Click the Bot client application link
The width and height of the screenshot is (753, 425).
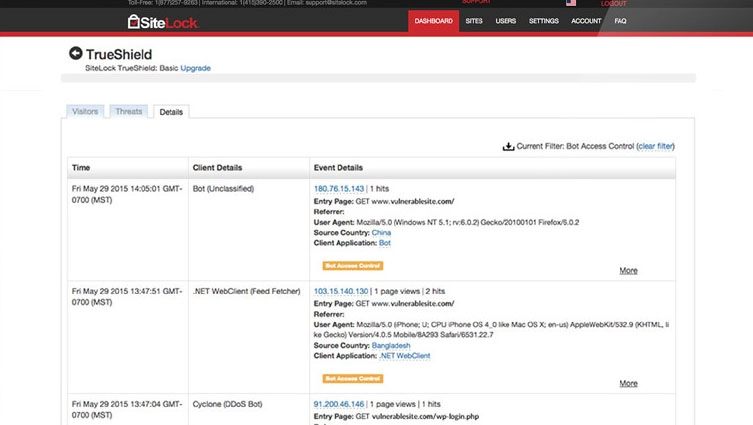point(385,243)
